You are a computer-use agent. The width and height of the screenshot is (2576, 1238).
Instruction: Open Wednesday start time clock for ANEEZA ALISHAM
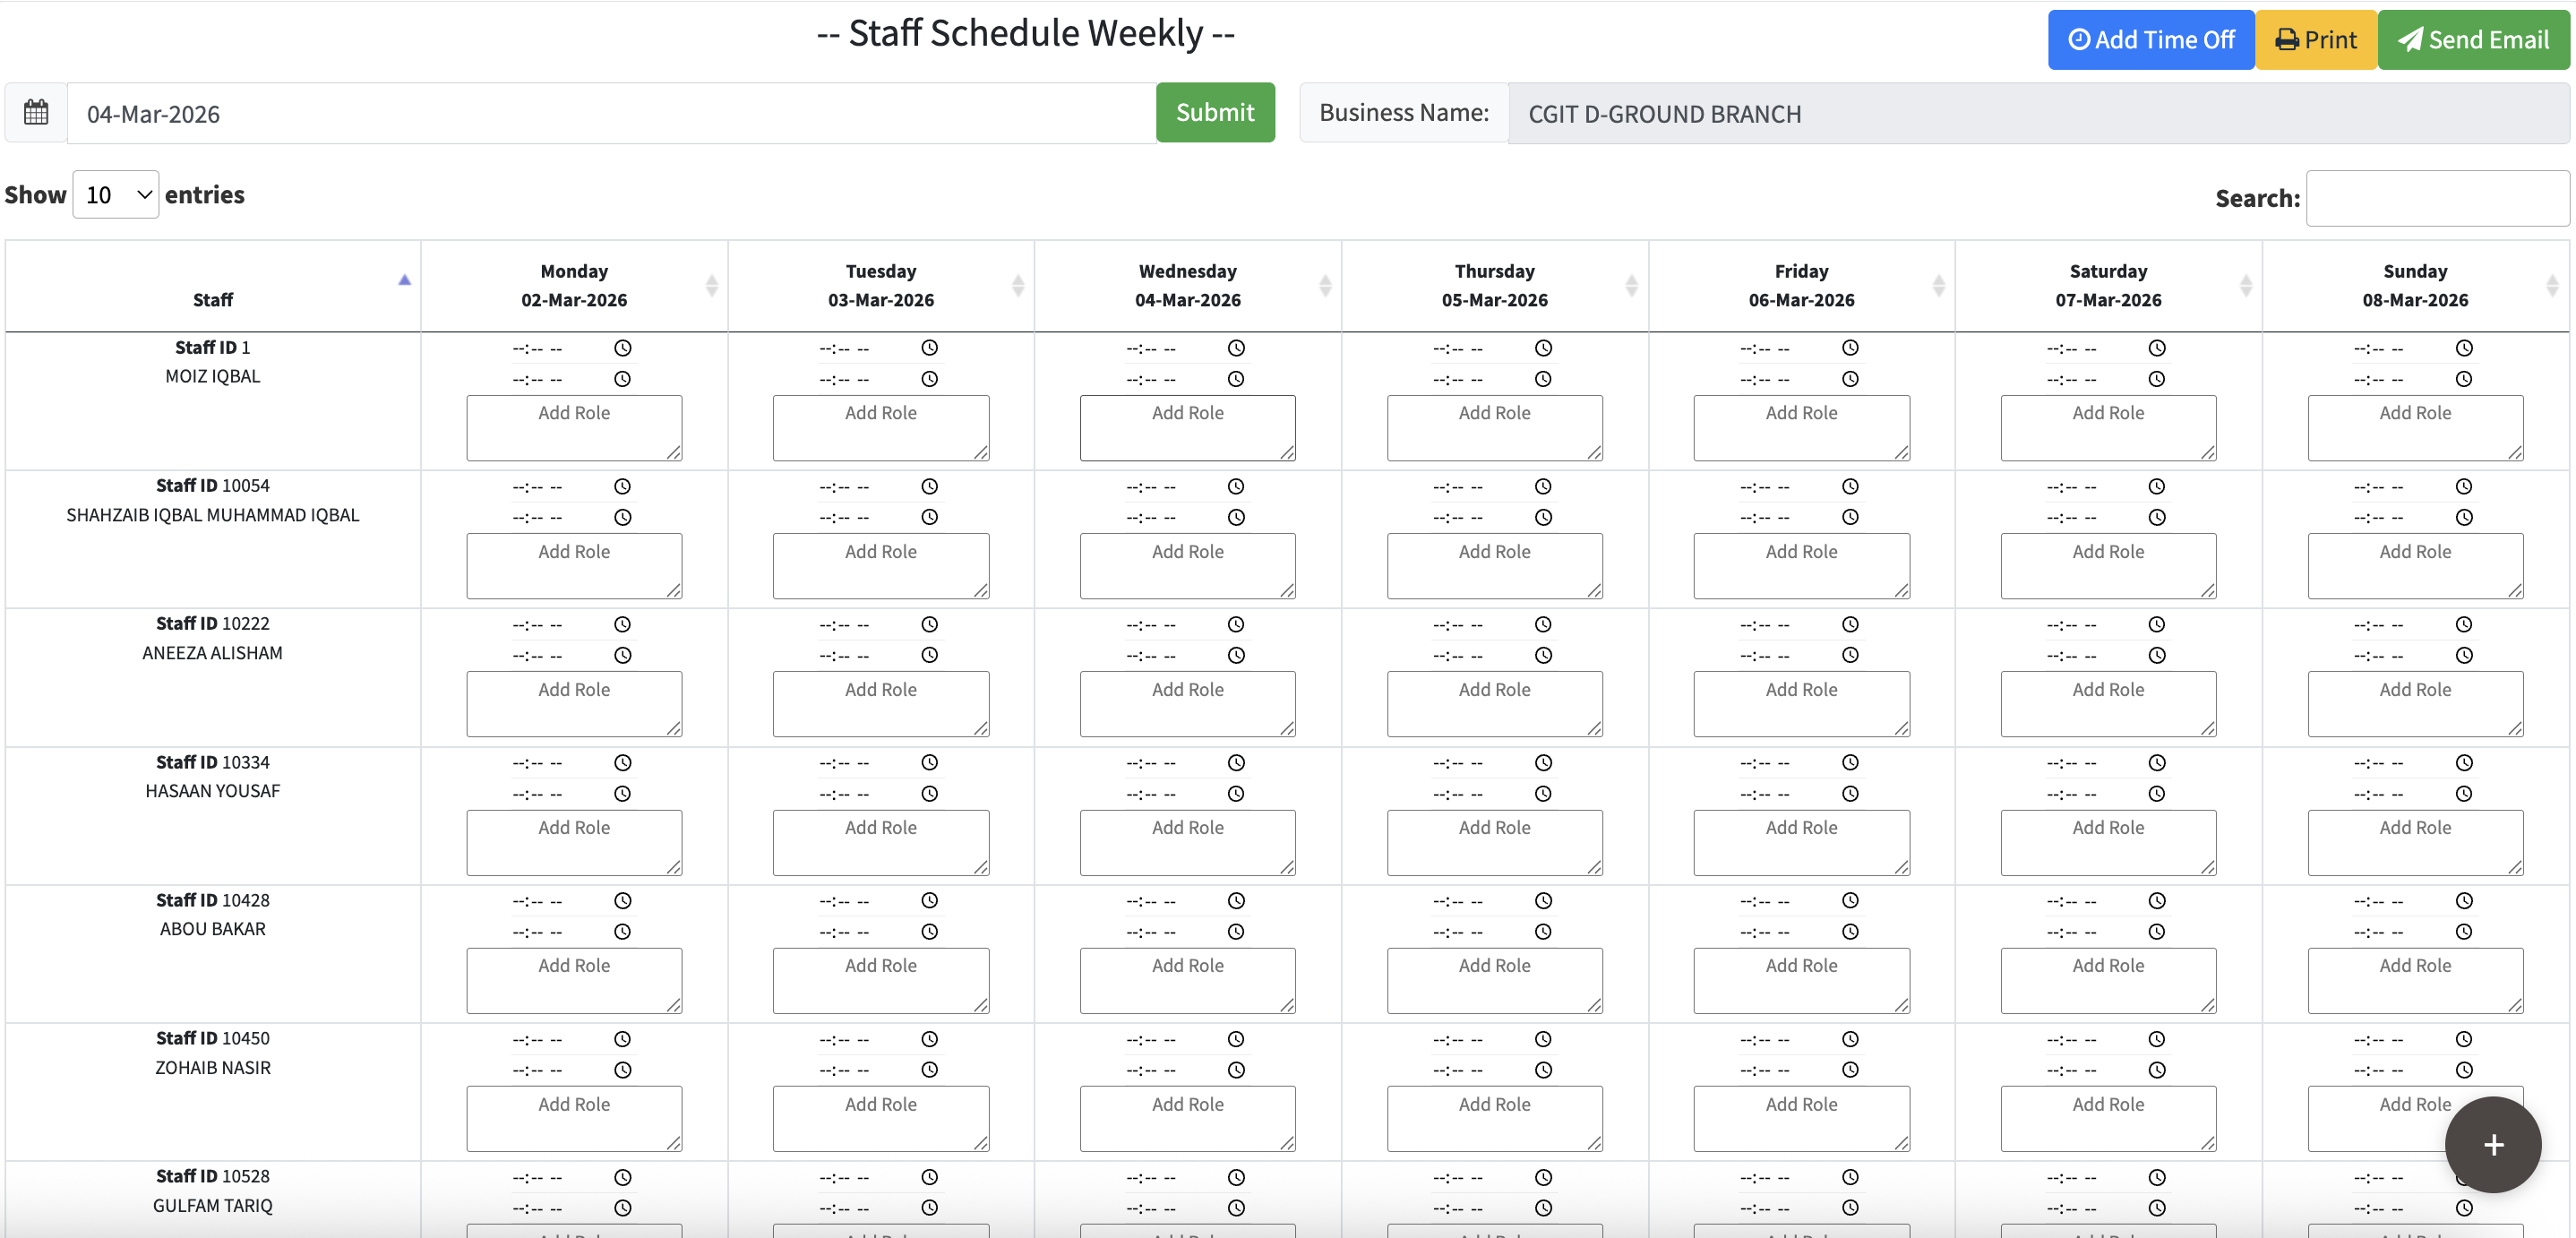1236,624
